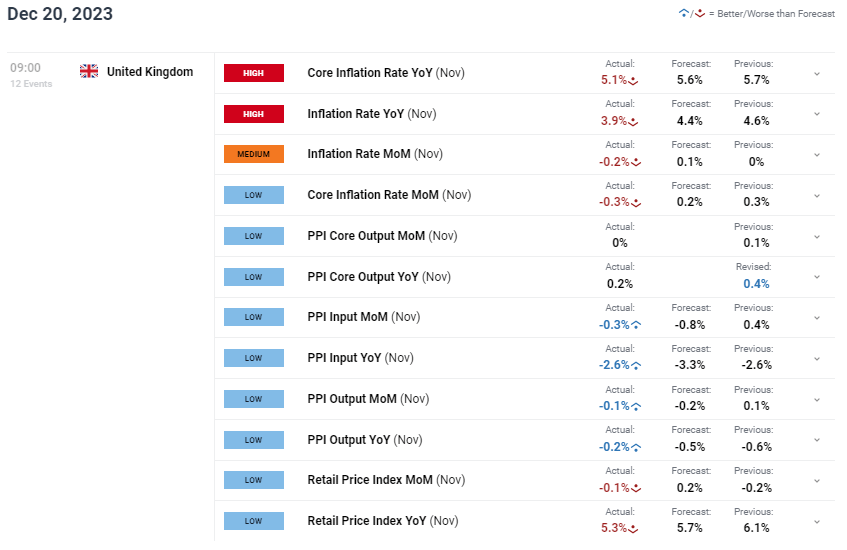
Task: Open PPI Input MoM (Nov) event
Action: pyautogui.click(x=364, y=317)
